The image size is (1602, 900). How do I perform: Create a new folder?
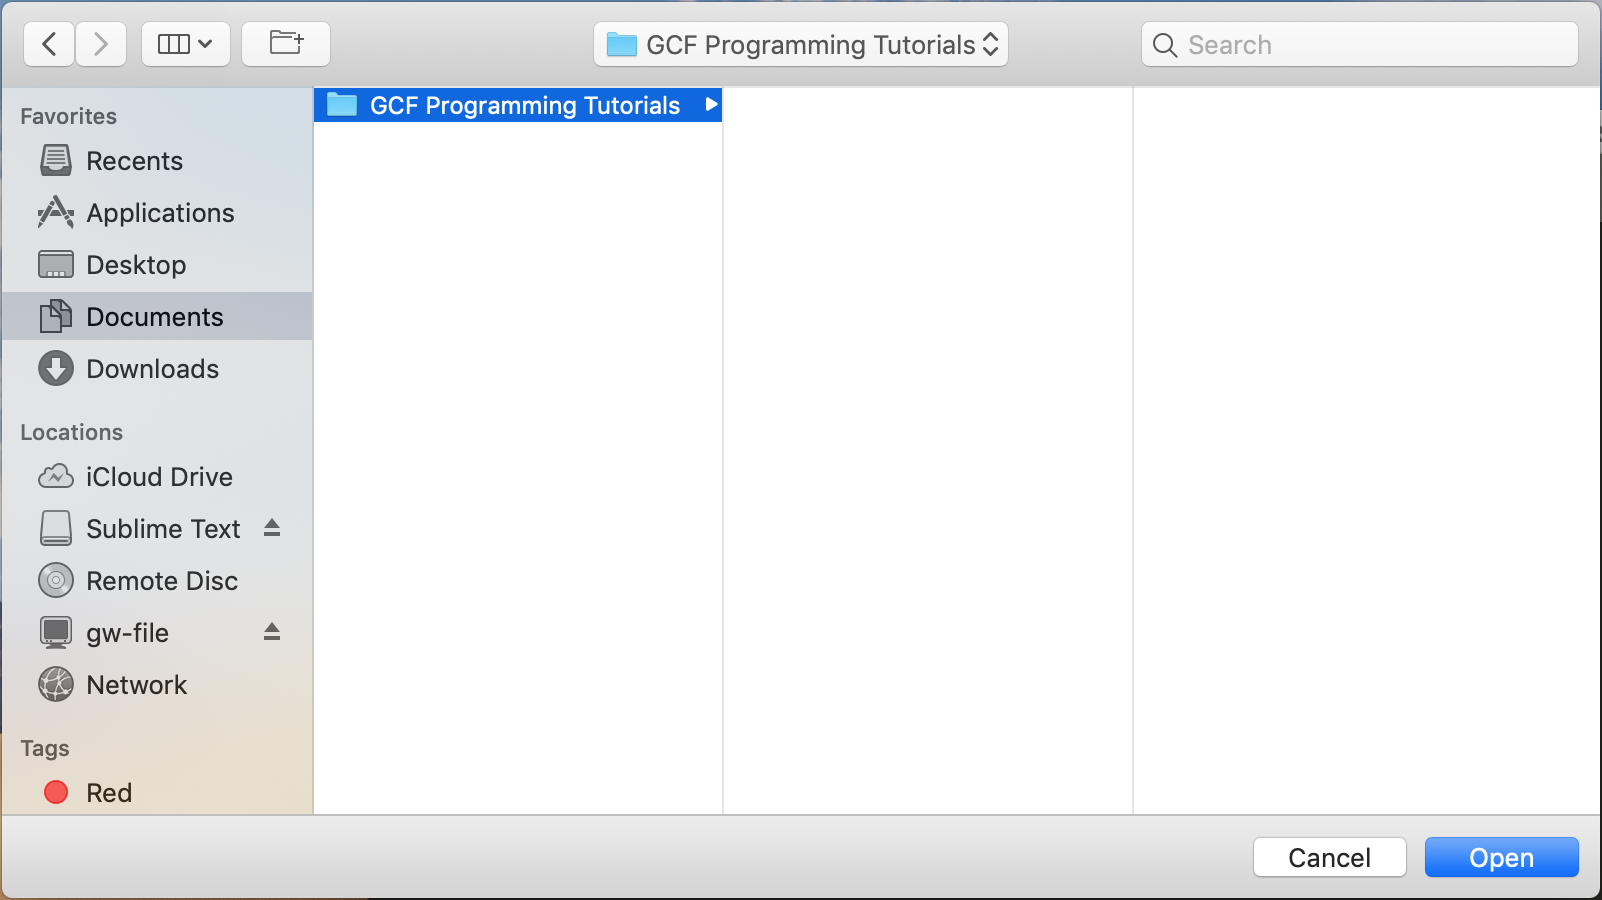pyautogui.click(x=286, y=44)
